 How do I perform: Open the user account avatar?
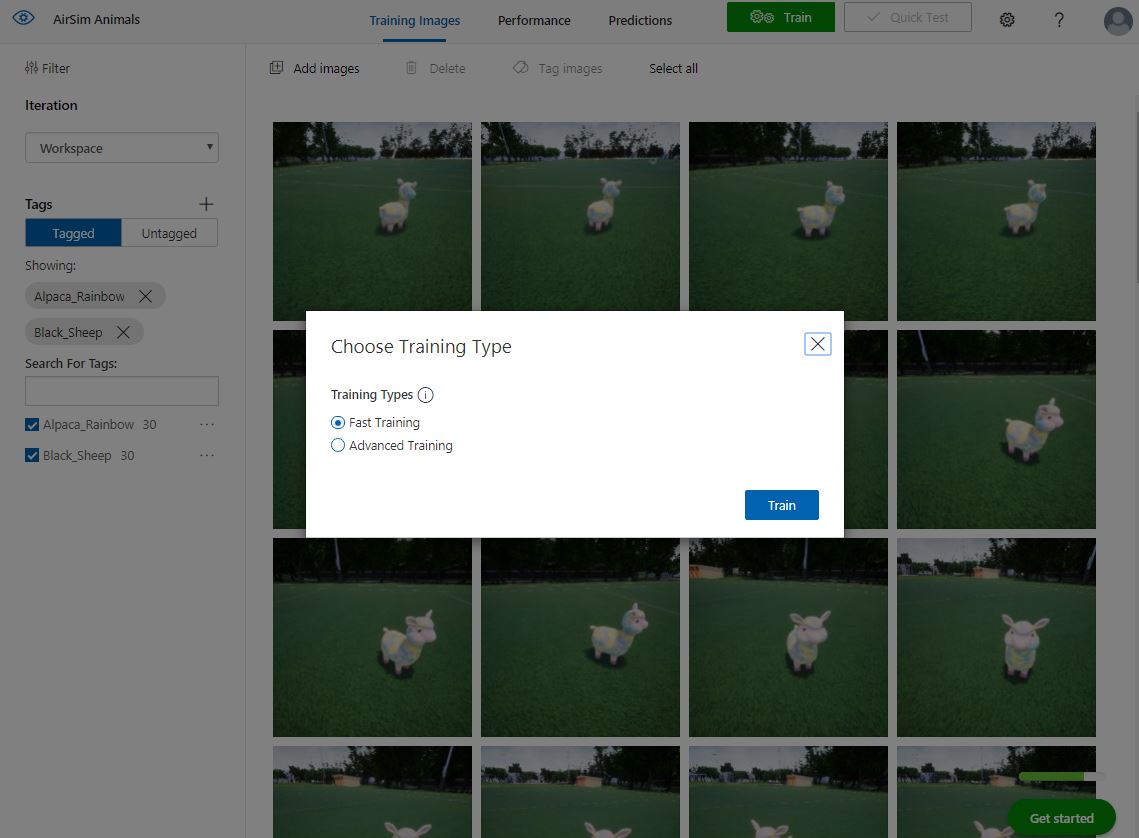[x=1118, y=20]
